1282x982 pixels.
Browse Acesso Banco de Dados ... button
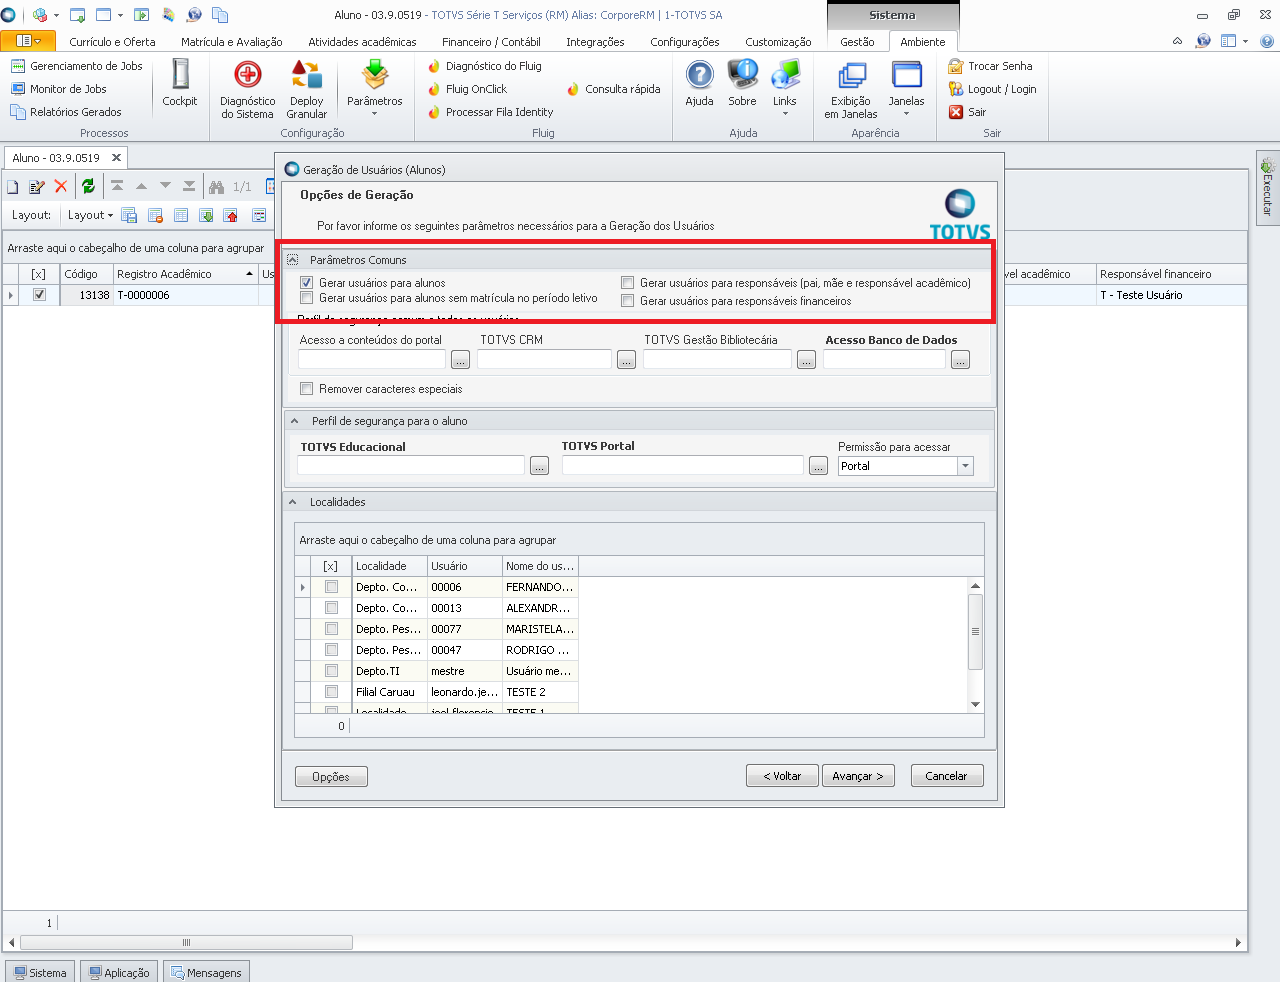960,360
